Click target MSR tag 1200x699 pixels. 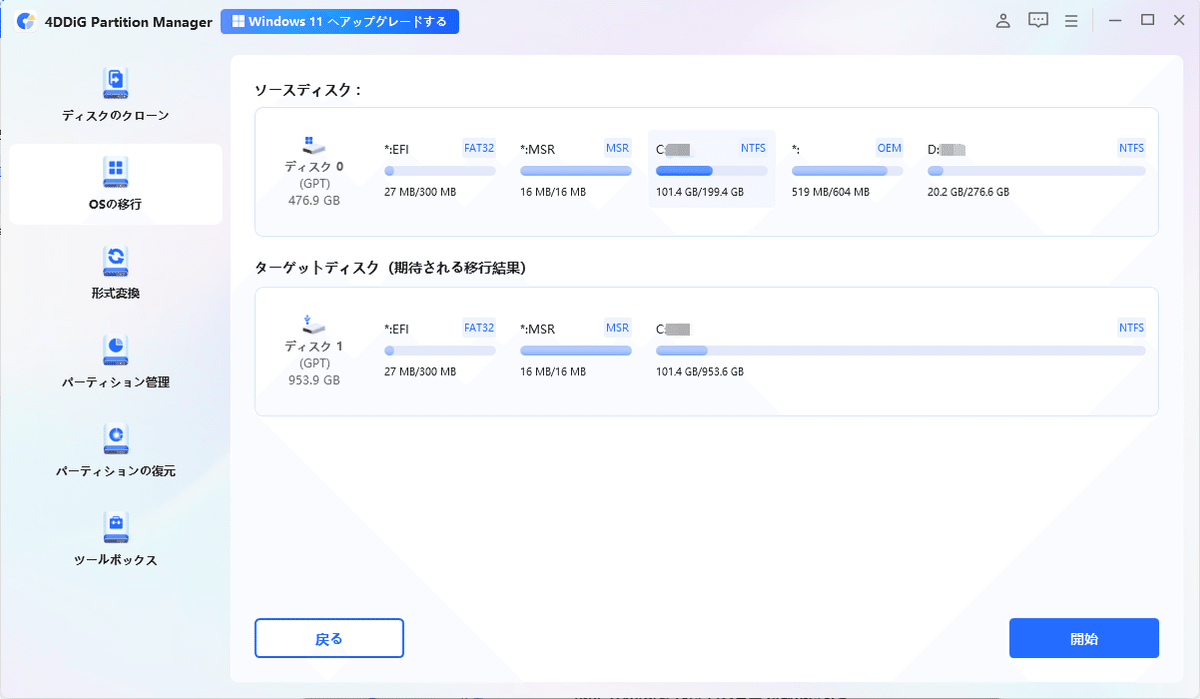tap(618, 328)
